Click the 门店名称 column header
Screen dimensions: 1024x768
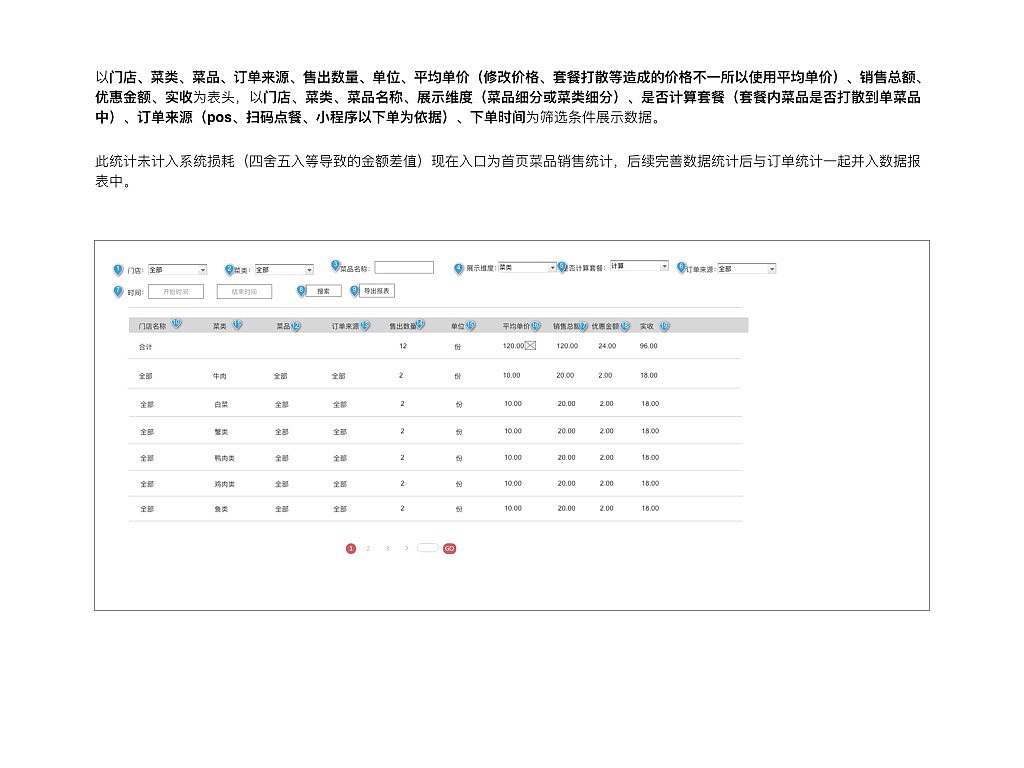[x=152, y=326]
